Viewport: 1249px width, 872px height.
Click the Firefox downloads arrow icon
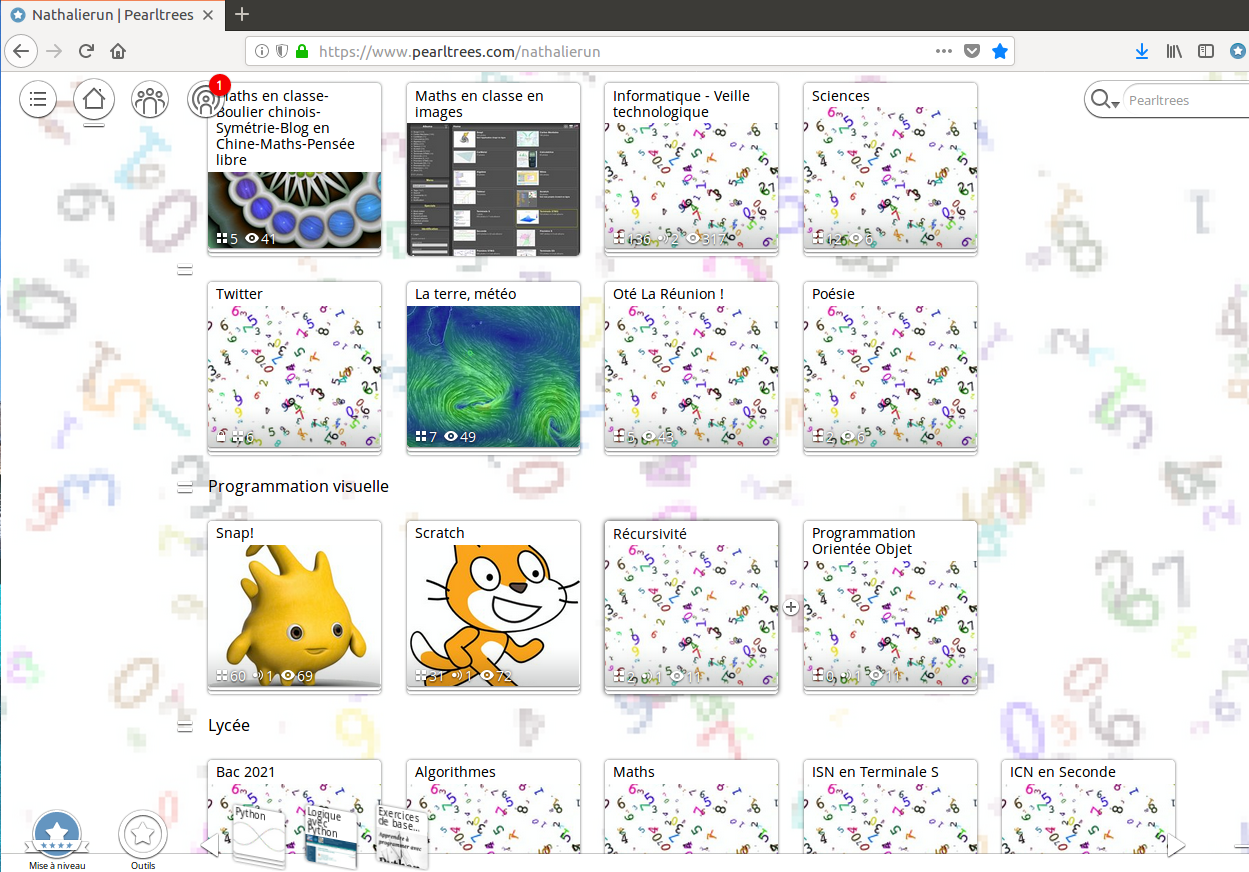(1142, 51)
